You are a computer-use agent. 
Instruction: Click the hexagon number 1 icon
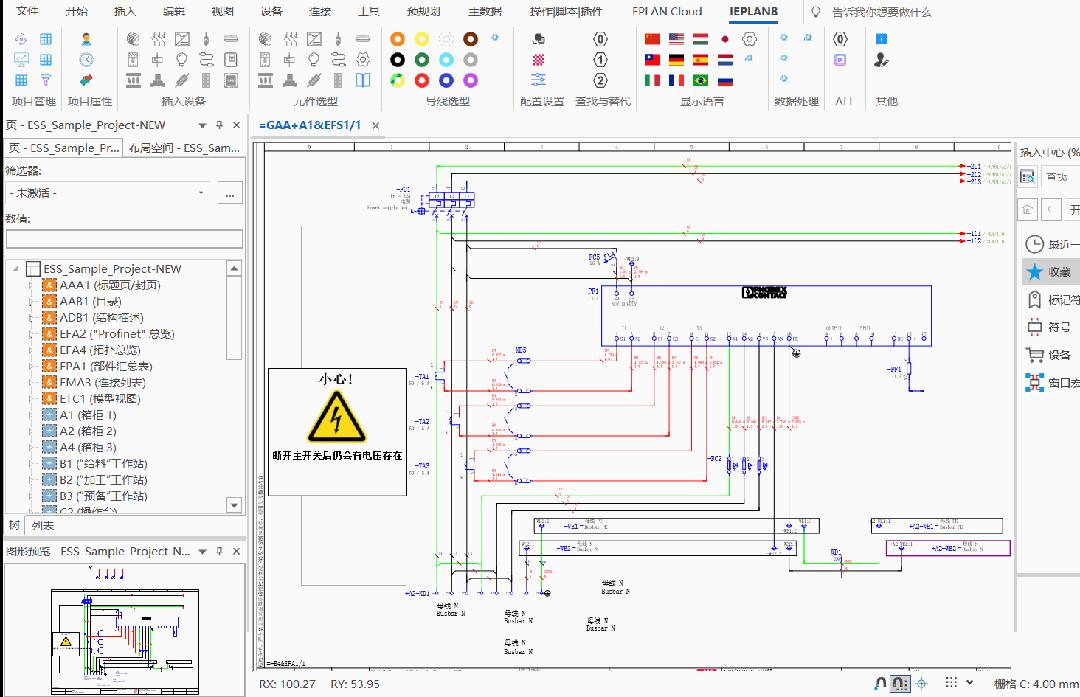[x=600, y=60]
